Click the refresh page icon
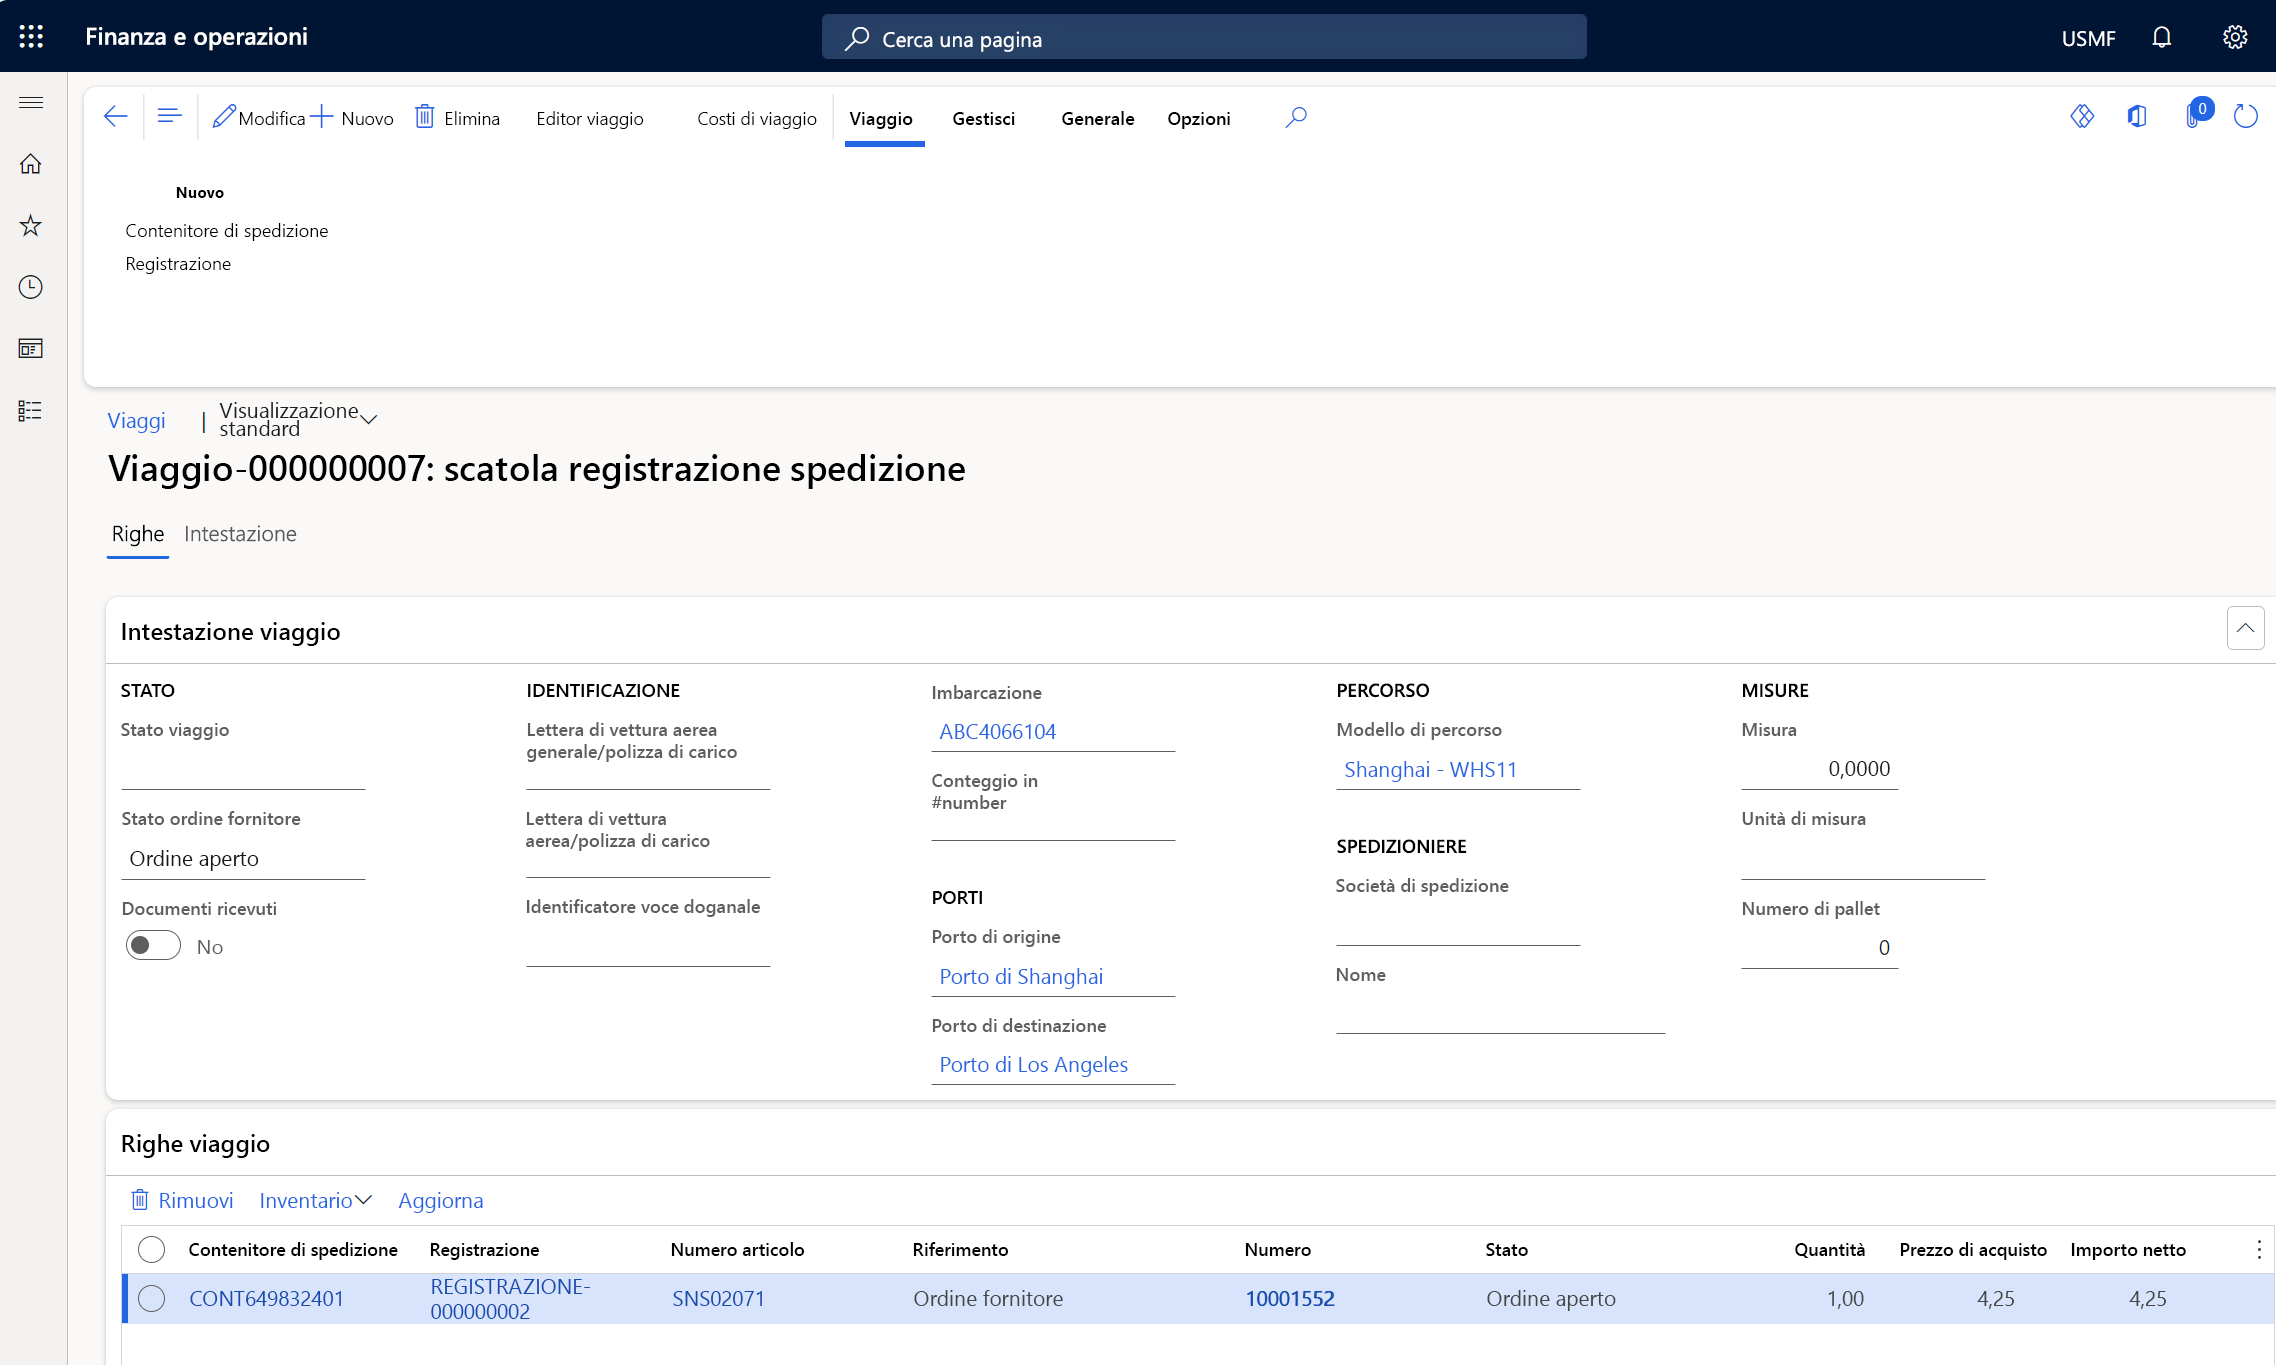Screen dimensions: 2276x1365 2245,117
